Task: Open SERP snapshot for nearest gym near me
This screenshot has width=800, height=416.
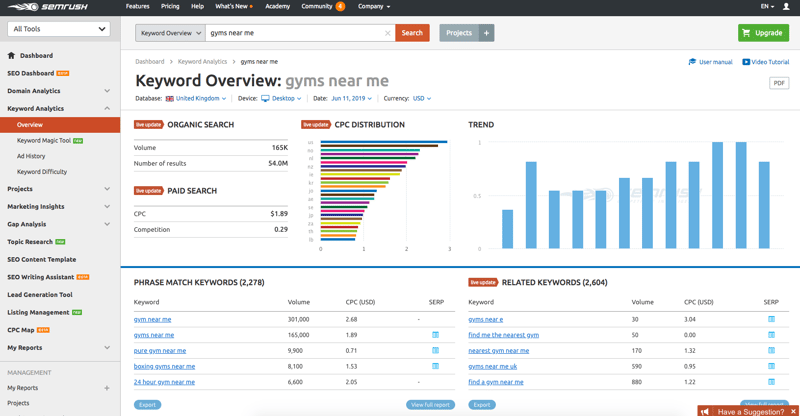Action: (x=771, y=351)
